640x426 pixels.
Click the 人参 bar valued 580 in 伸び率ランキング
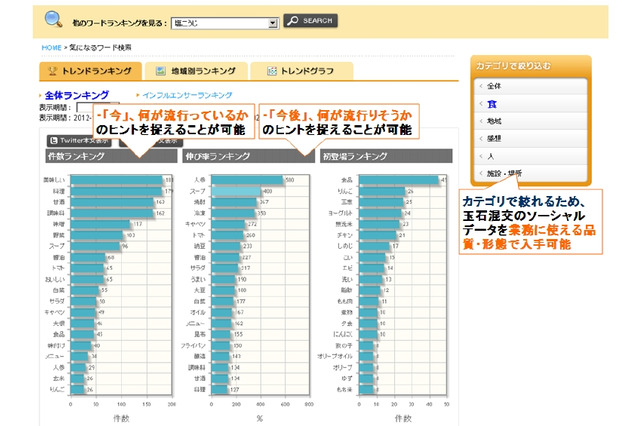(x=247, y=180)
